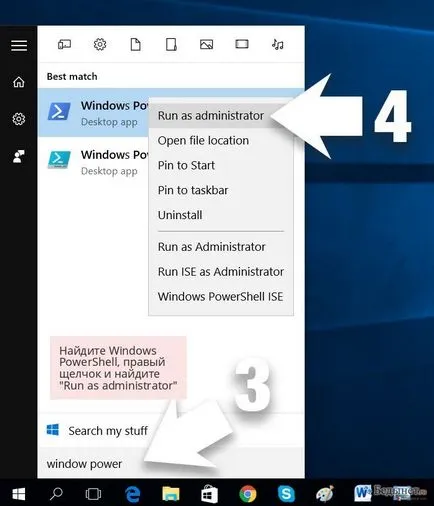Viewport: 434px width, 506px height.
Task: Filter search results by Videos
Action: 242,44
